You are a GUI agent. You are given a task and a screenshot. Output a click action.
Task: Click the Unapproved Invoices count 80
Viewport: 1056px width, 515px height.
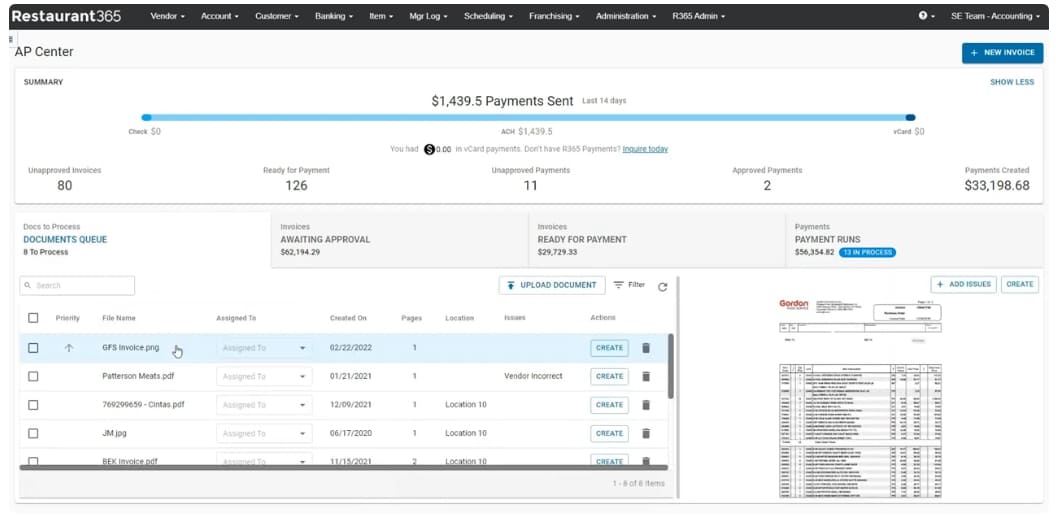65,185
